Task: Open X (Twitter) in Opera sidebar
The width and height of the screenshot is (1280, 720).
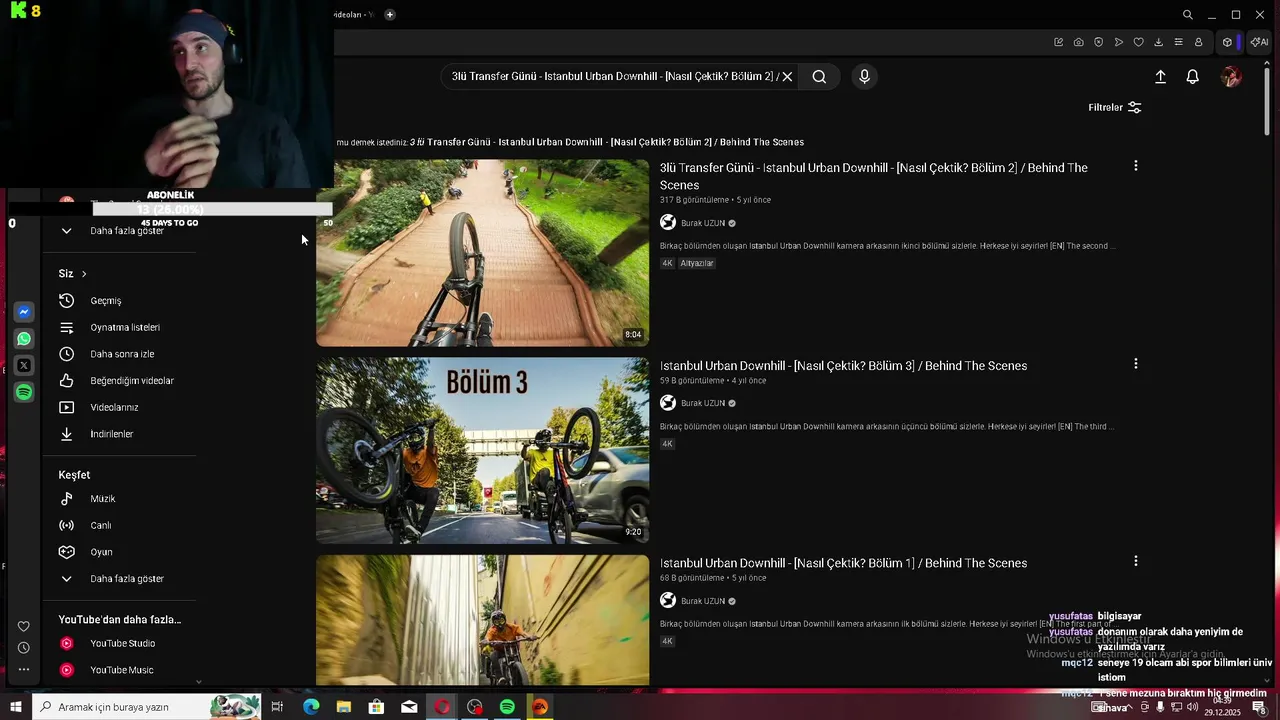Action: point(24,366)
